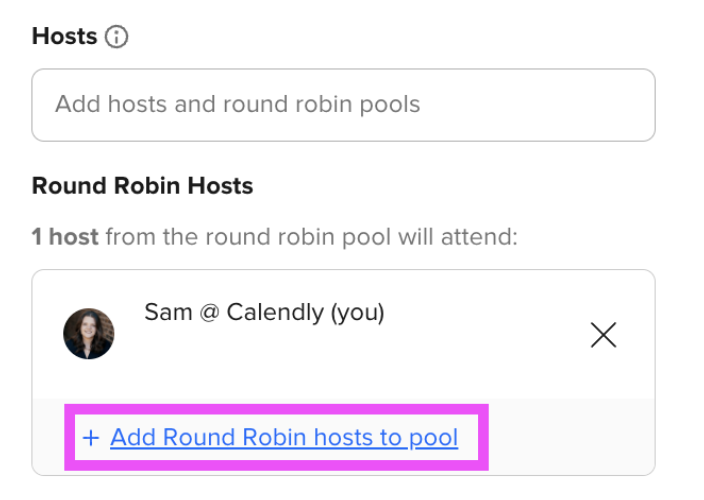704x500 pixels.
Task: Click the gray footer strip of the pool card
Action: (x=570, y=436)
